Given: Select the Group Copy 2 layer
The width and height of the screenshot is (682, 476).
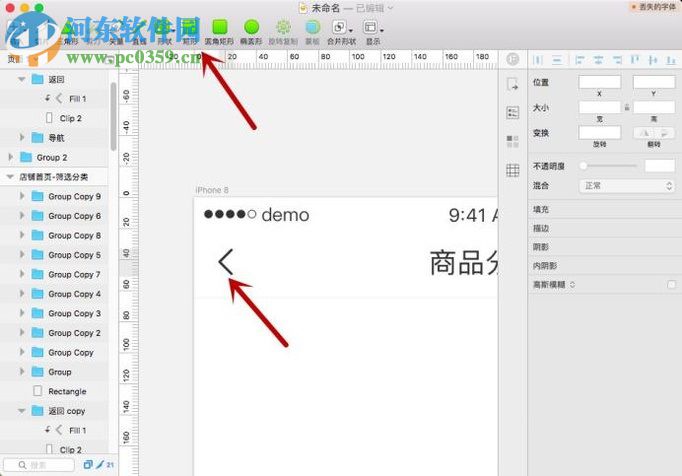Looking at the screenshot, I should tap(74, 333).
